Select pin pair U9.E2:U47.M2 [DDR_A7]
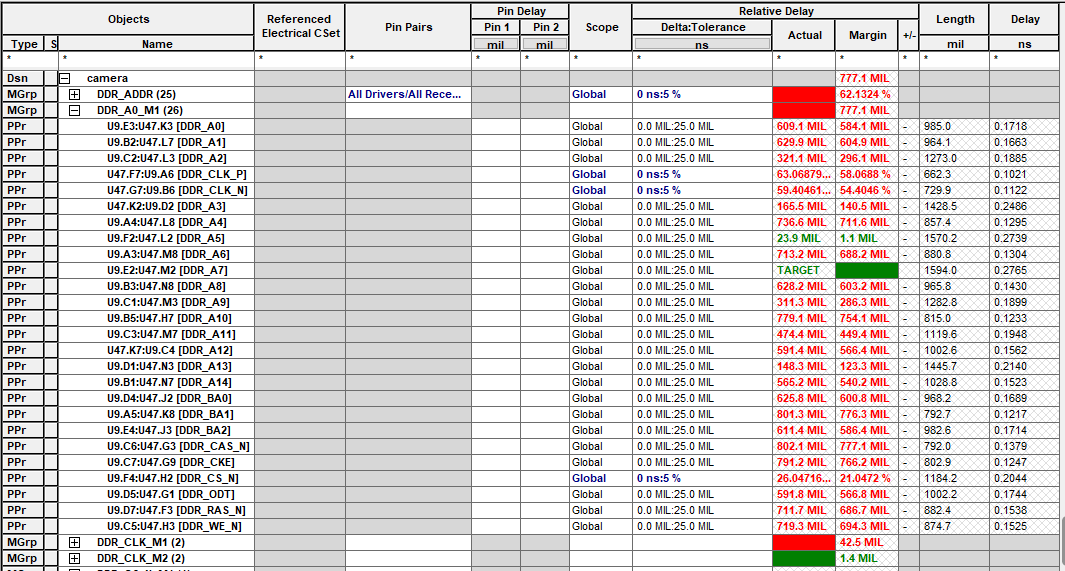Viewport: 1065px width, 571px height. [x=167, y=270]
